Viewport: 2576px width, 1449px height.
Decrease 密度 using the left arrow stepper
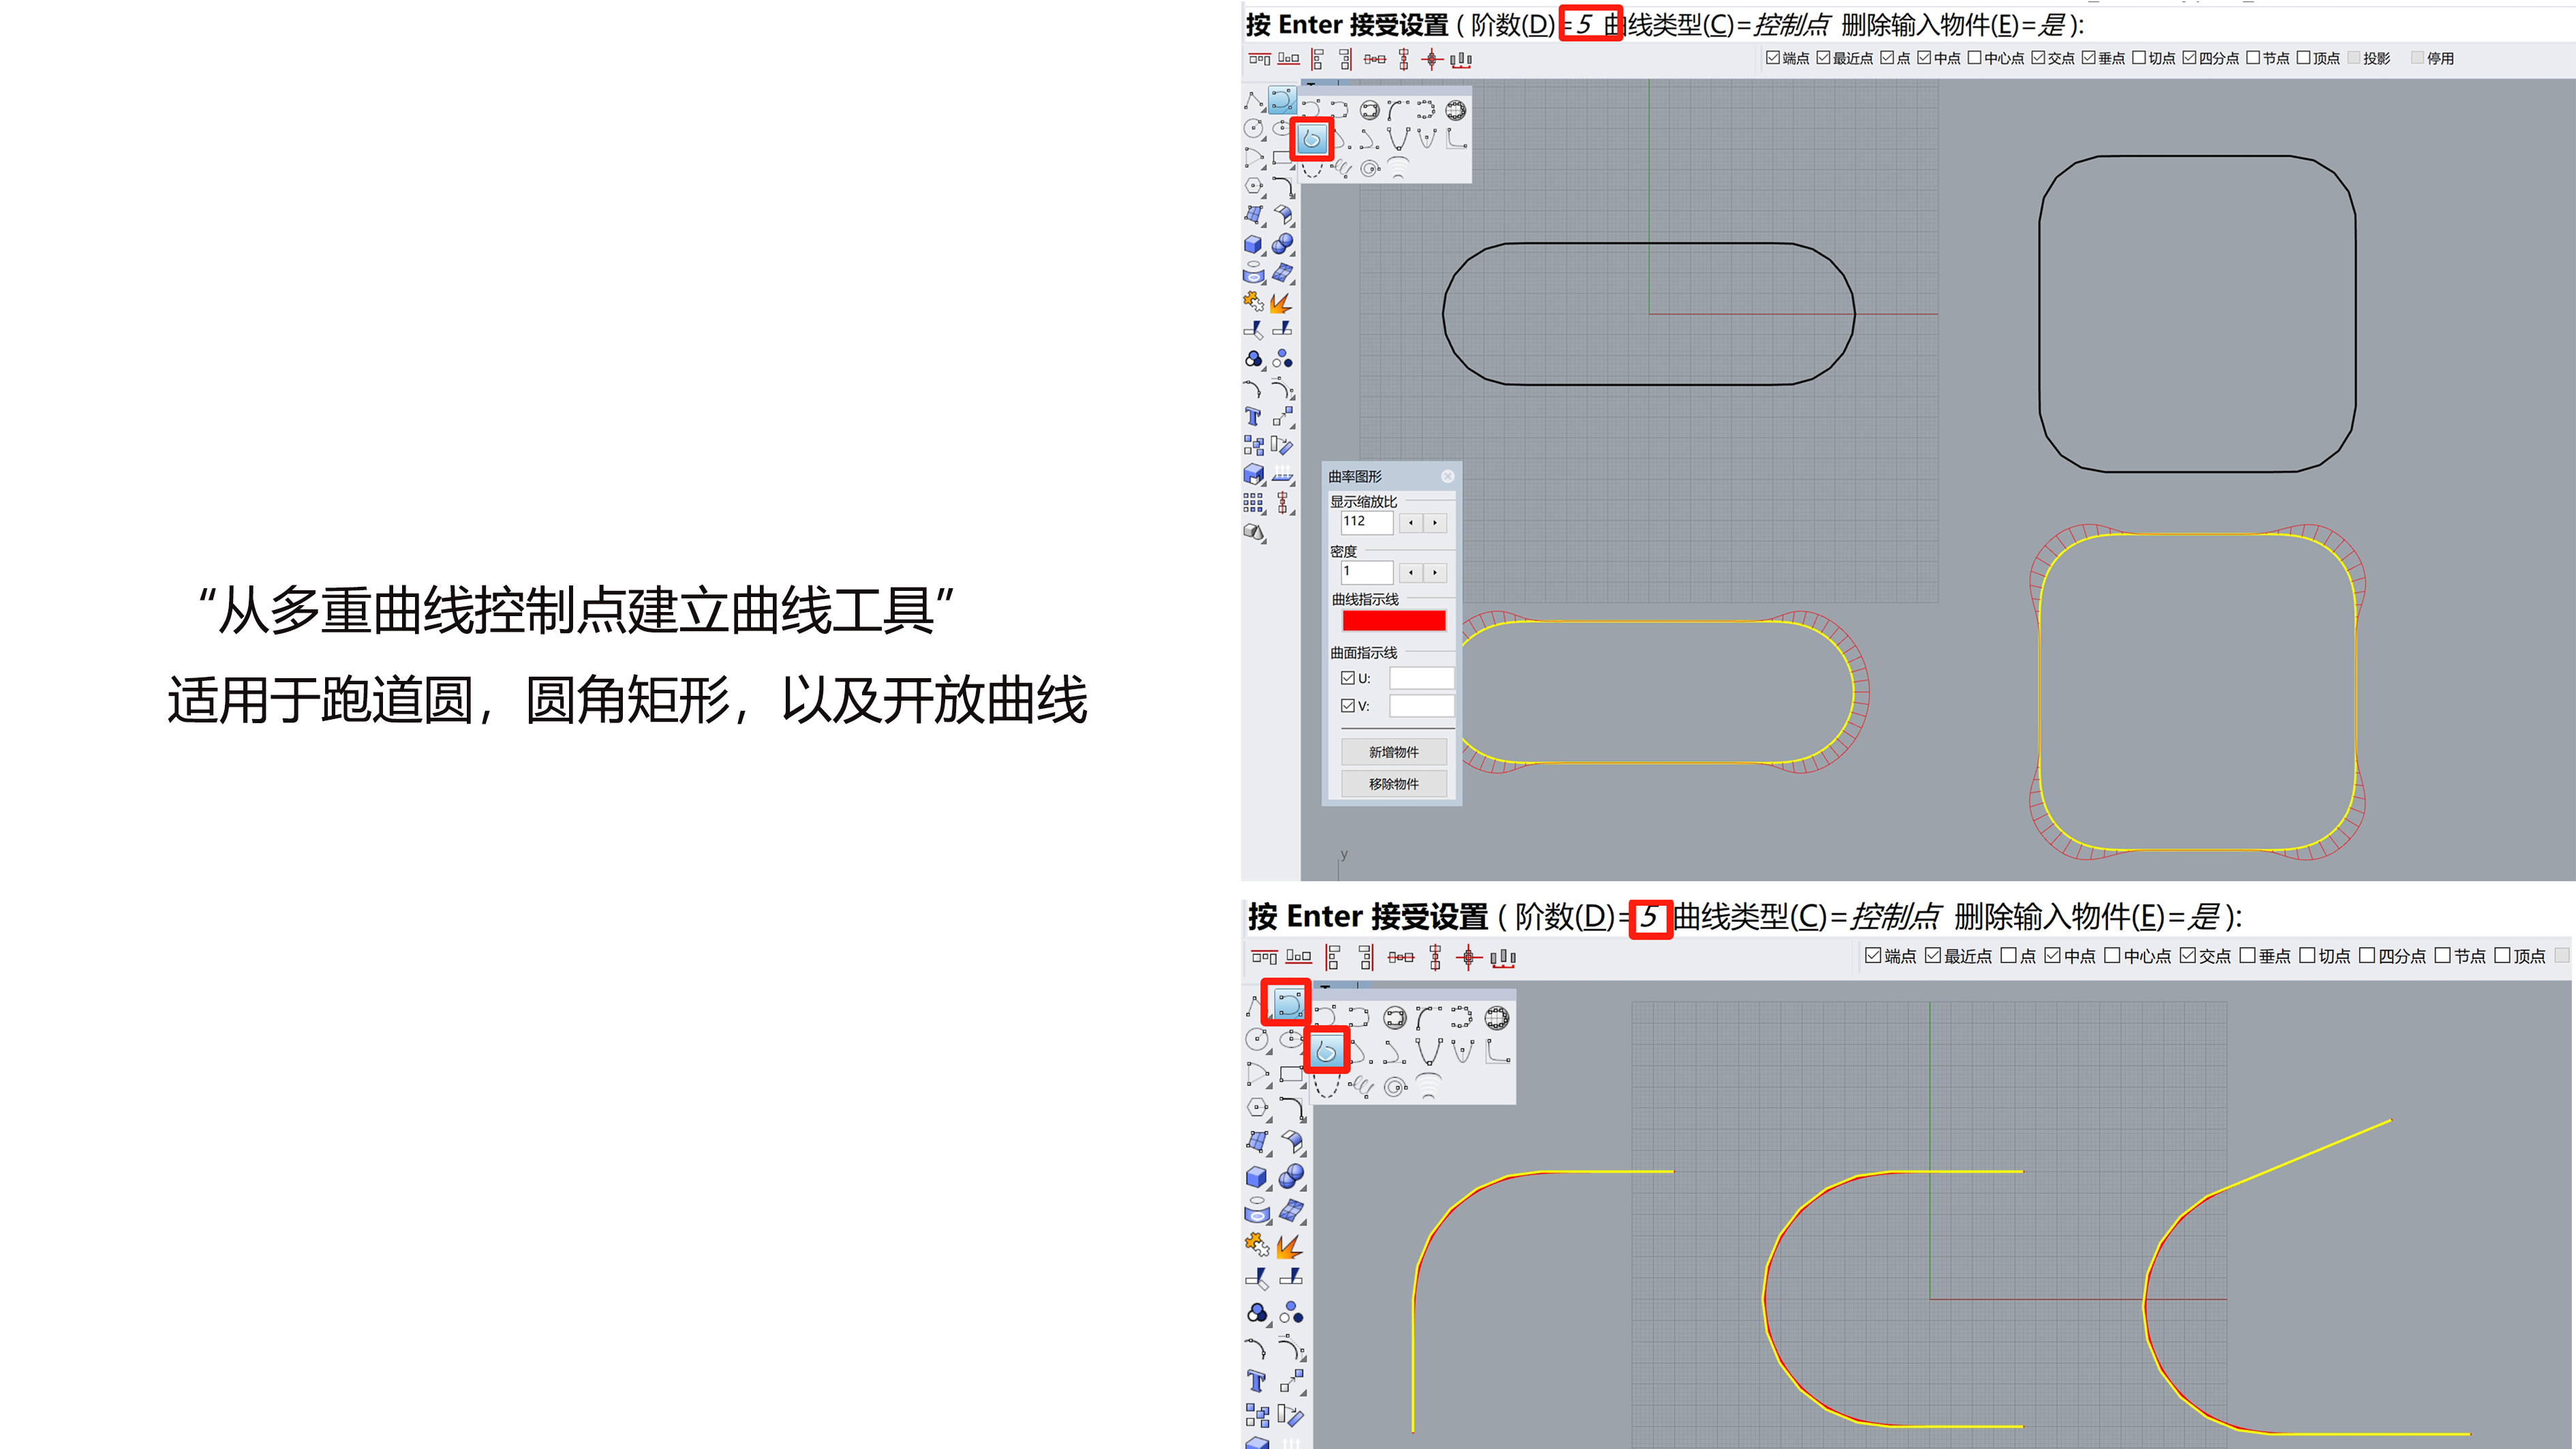point(1411,573)
